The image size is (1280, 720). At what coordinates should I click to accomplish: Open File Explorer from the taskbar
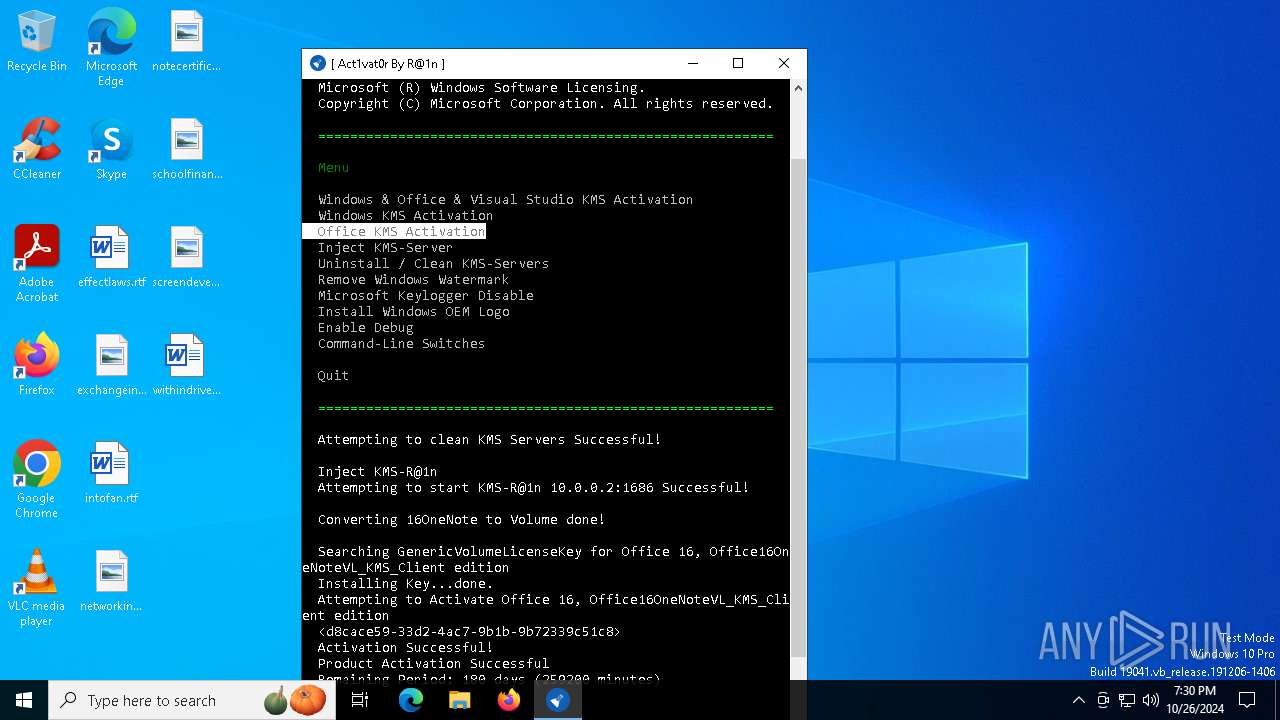click(x=460, y=700)
